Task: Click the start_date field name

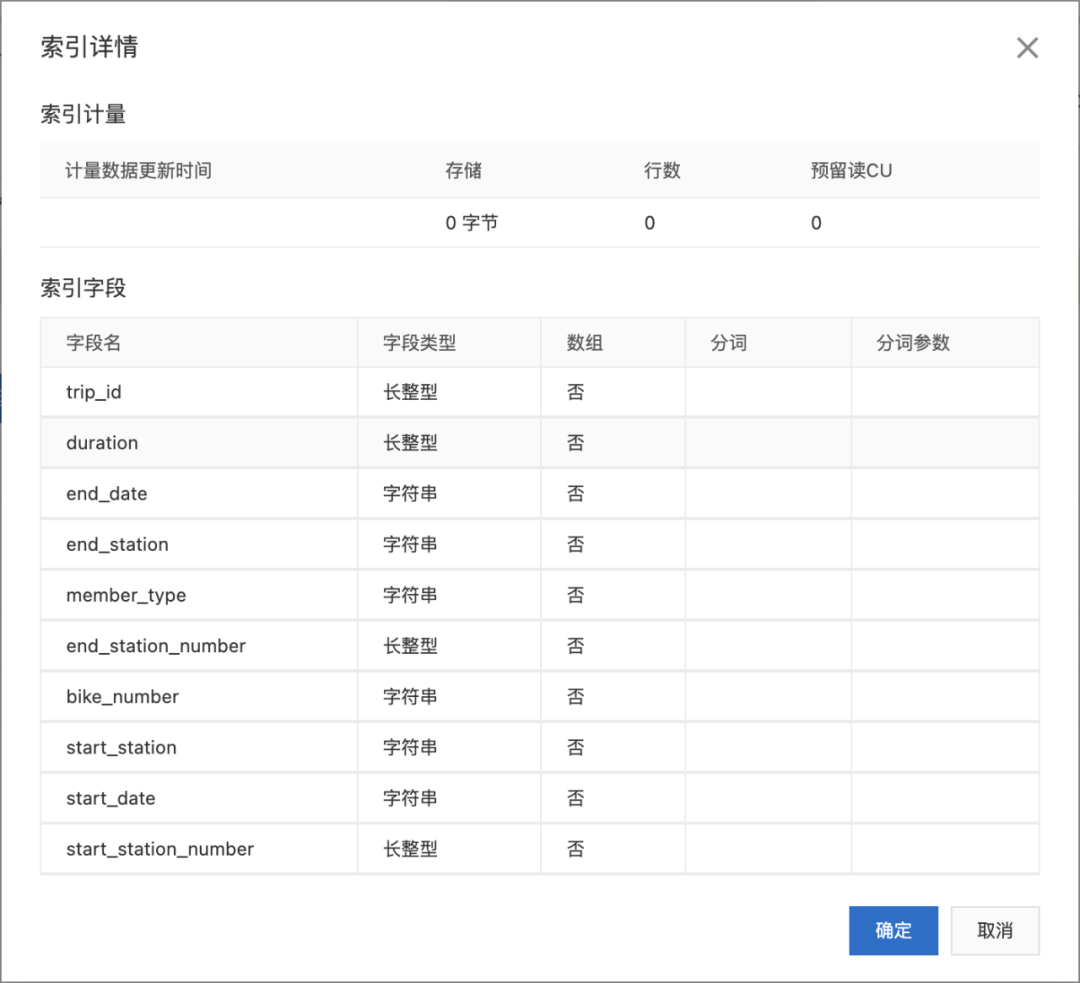Action: click(110, 799)
